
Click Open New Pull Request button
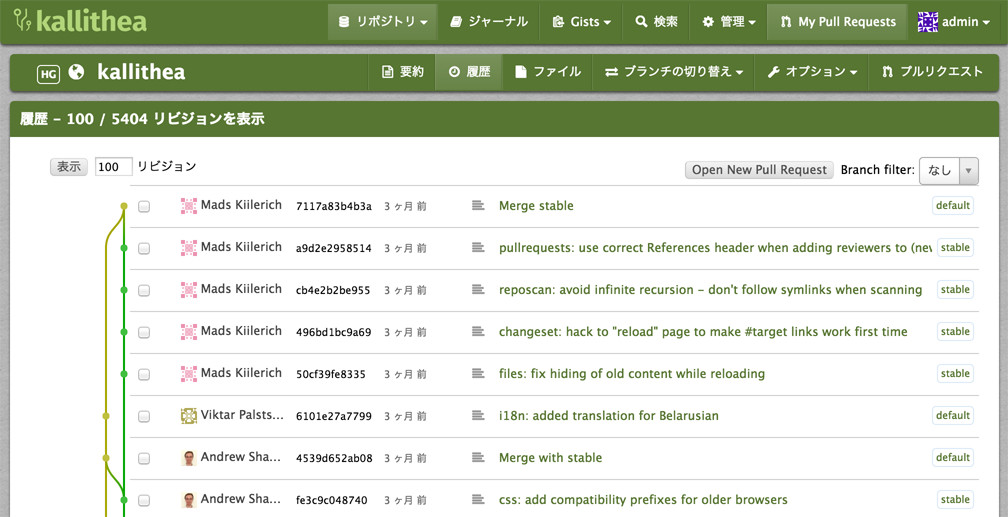pos(759,170)
